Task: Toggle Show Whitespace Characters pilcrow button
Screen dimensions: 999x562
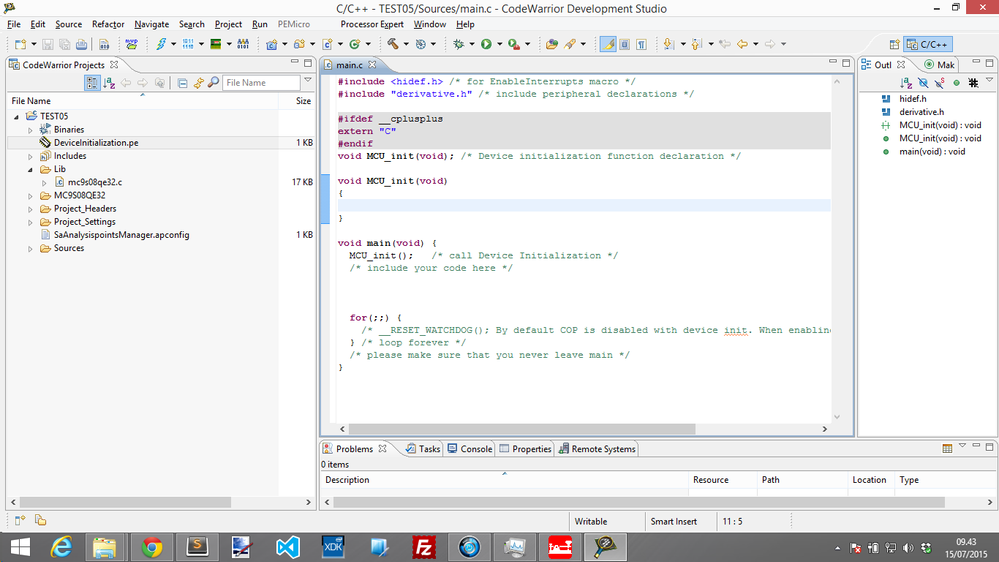Action: coord(640,44)
